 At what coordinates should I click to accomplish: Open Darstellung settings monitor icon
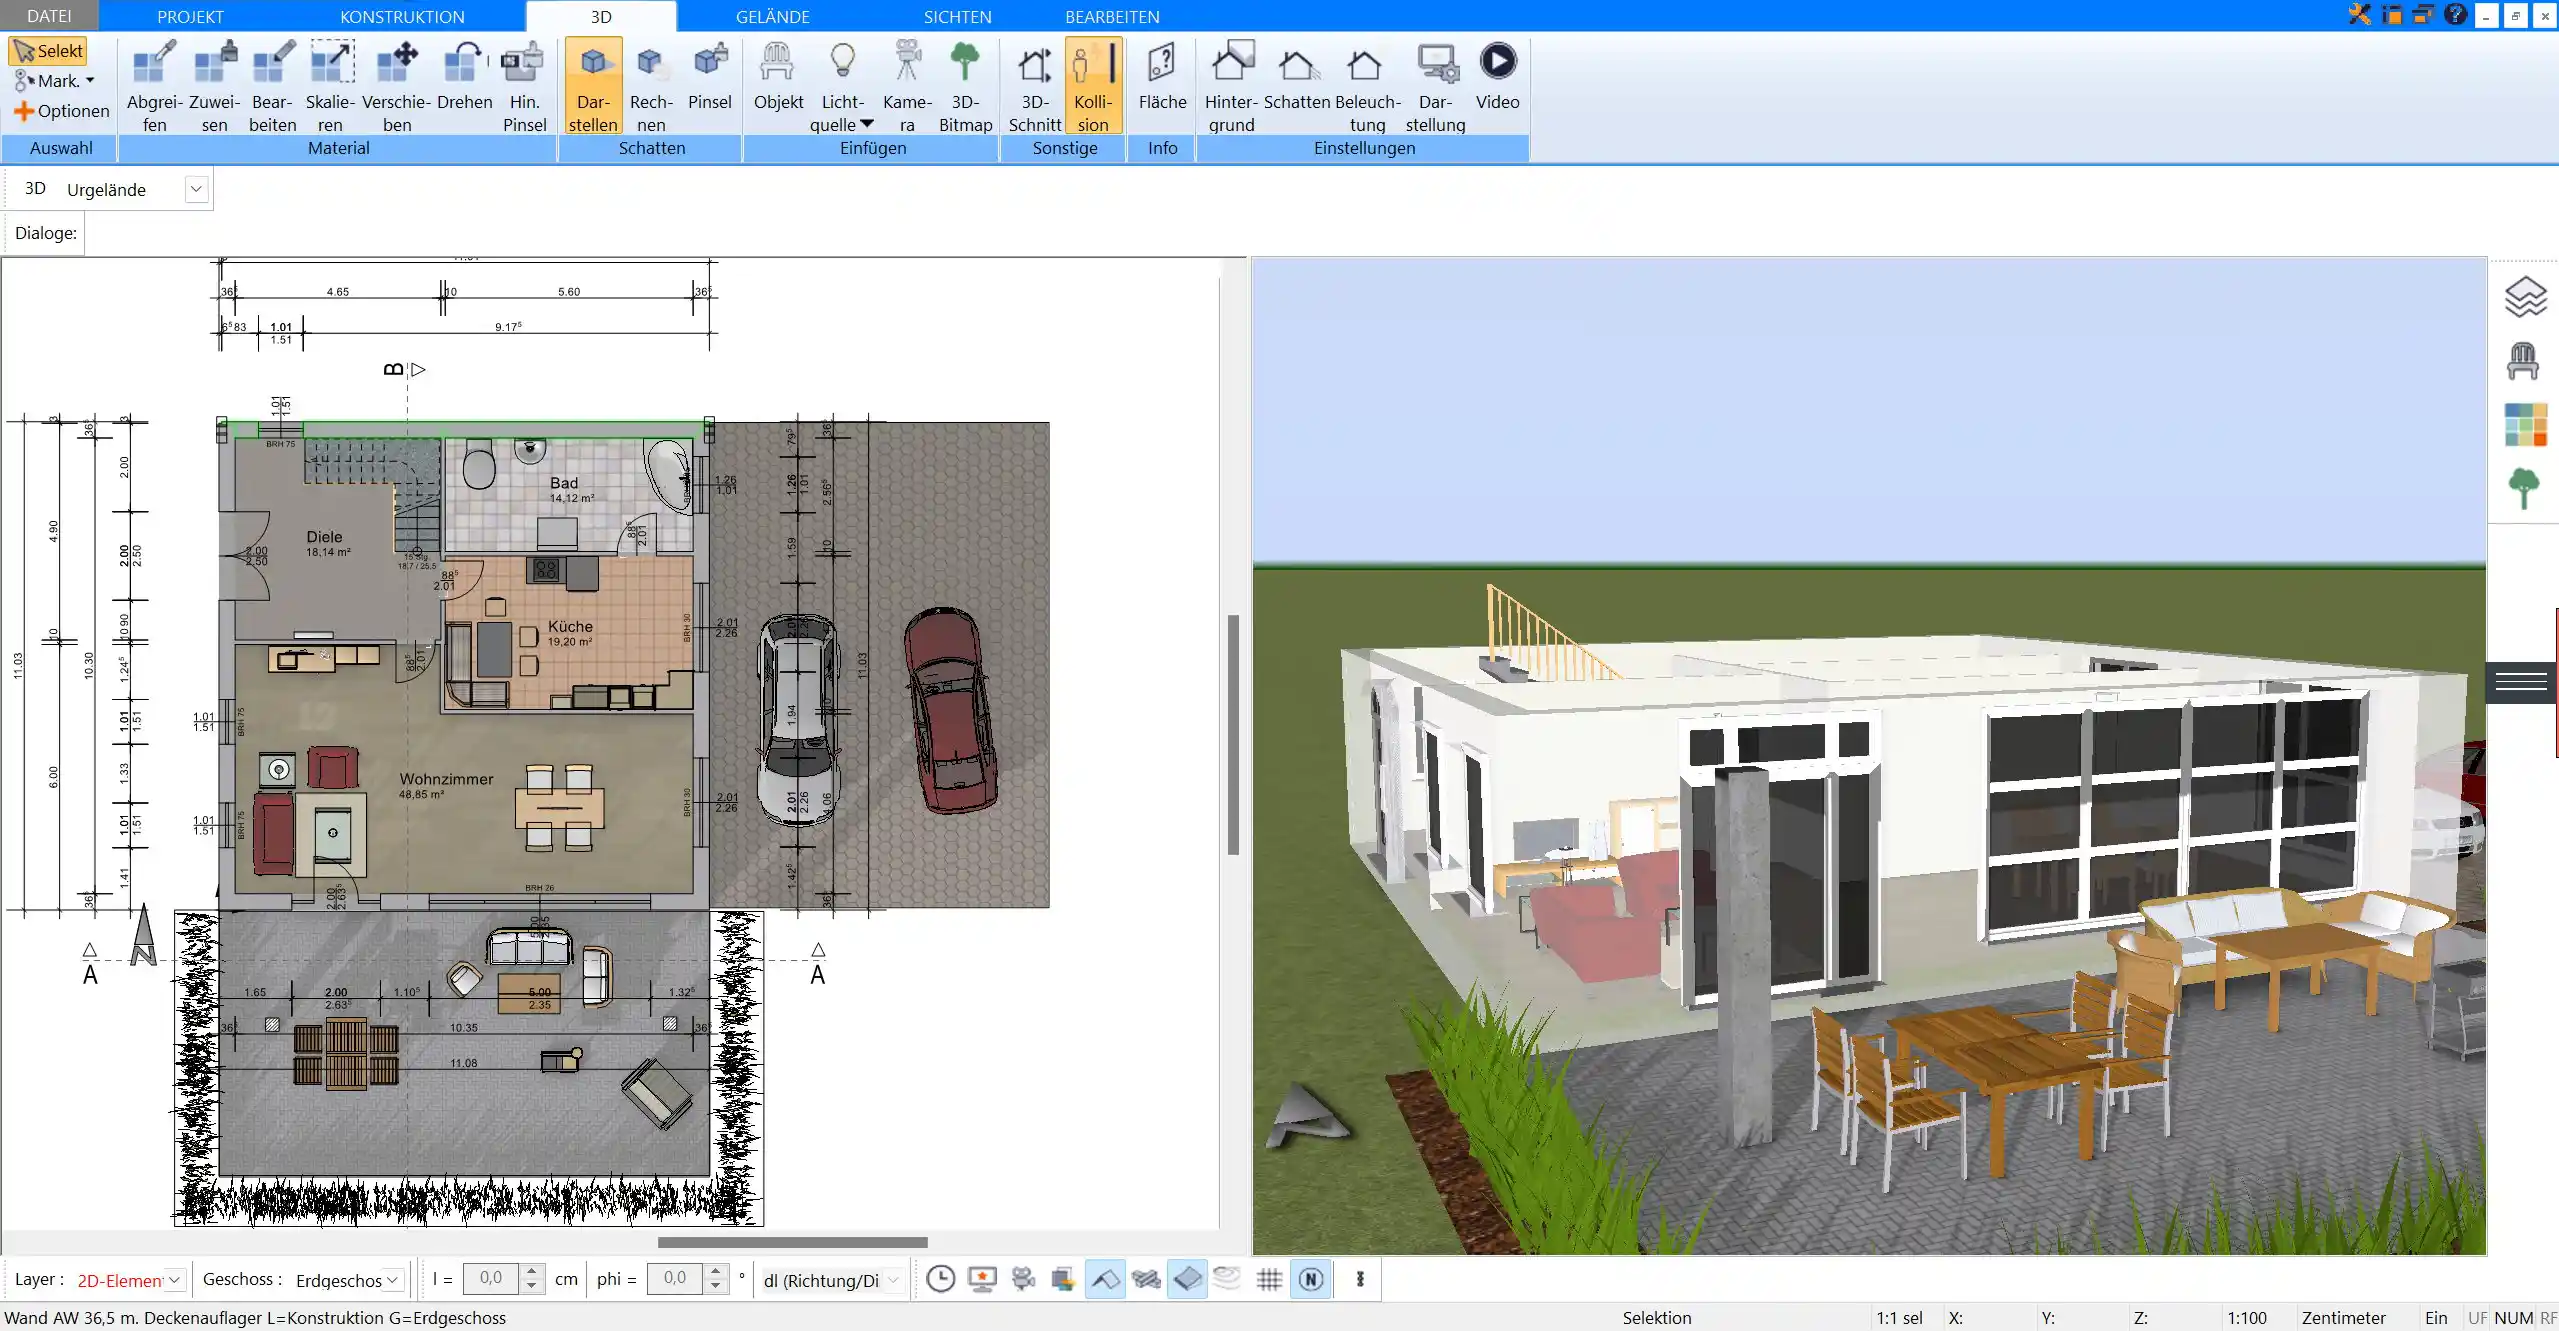[1435, 86]
